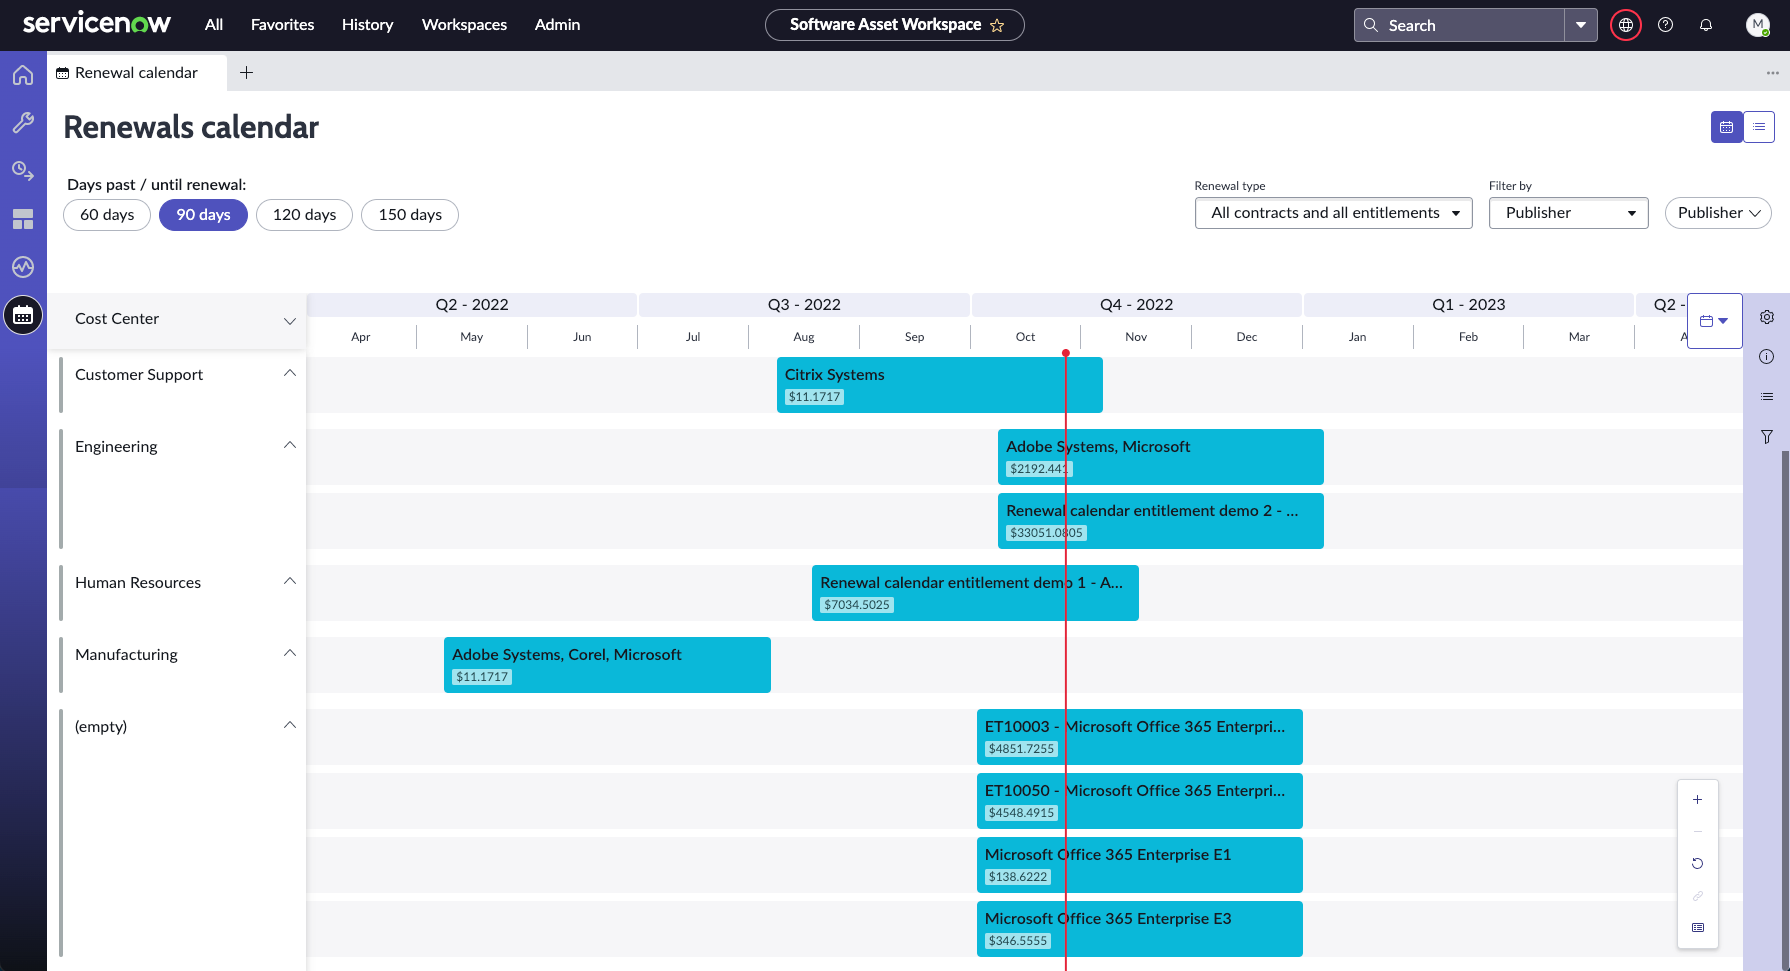Click the table icon below zoom controls
Screen dimensions: 1790x971
[x=1697, y=928]
